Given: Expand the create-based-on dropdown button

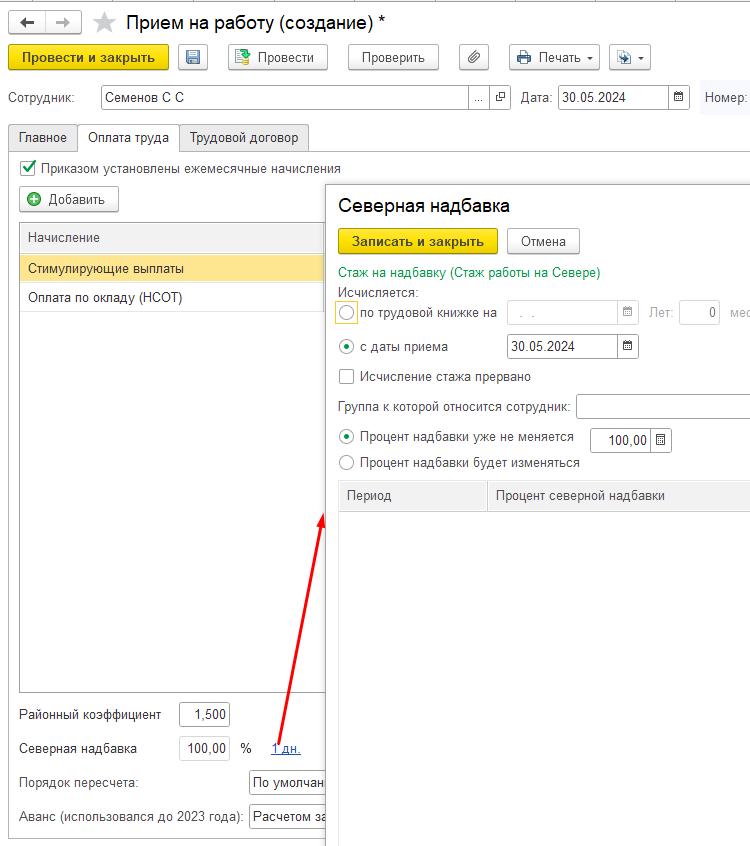Looking at the screenshot, I should tap(630, 58).
